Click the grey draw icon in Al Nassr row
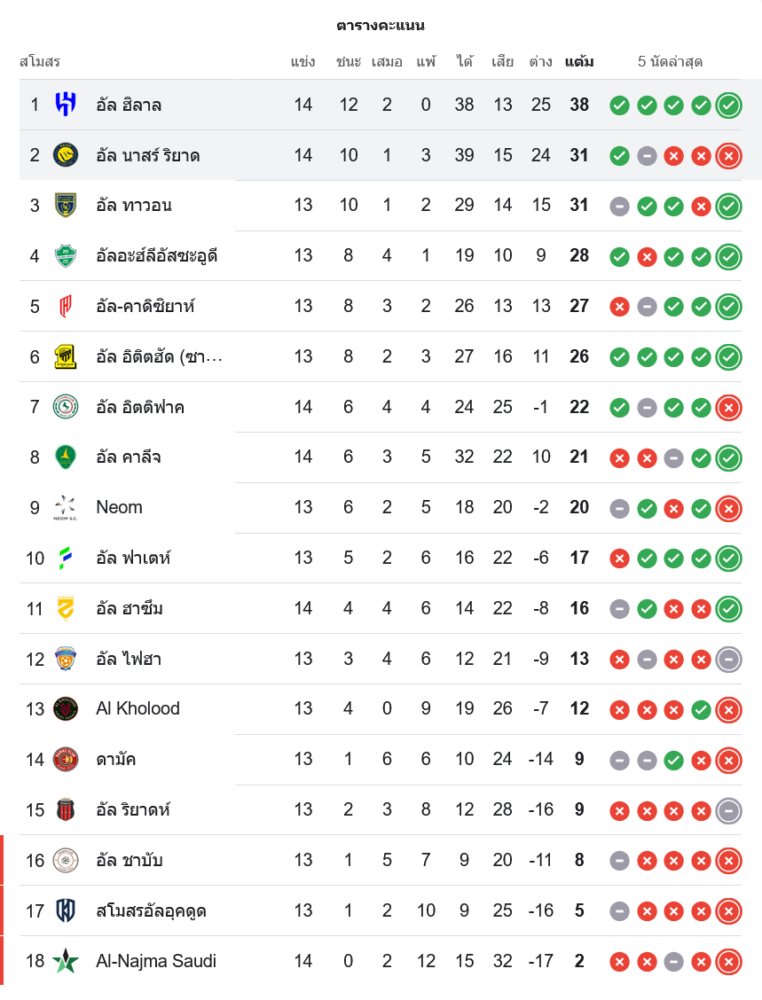 click(x=647, y=155)
